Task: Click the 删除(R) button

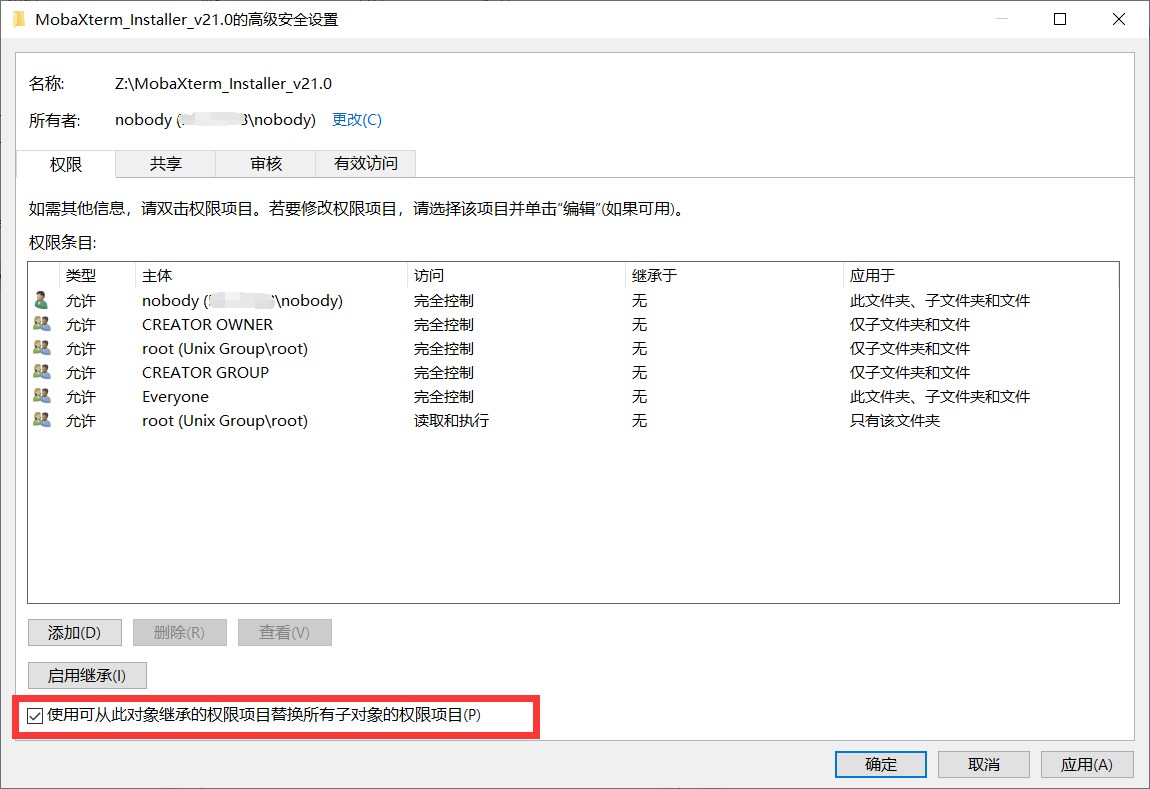Action: tap(180, 632)
